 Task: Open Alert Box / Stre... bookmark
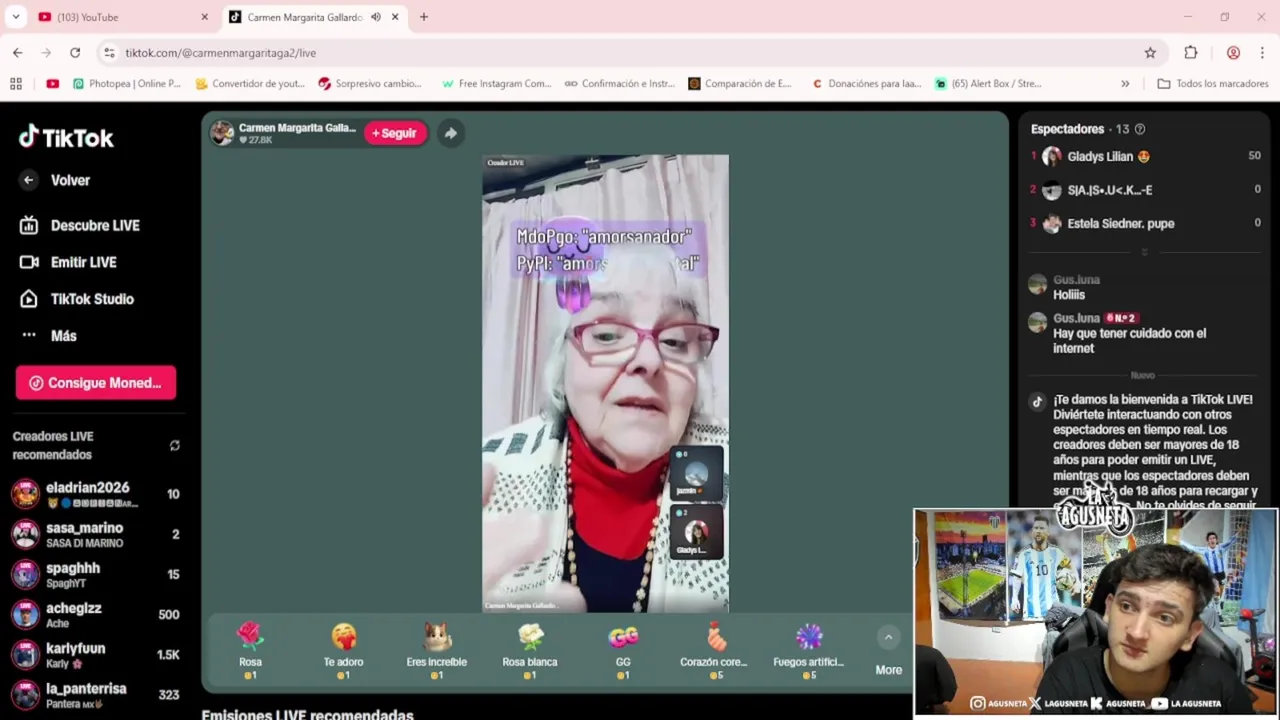[989, 84]
